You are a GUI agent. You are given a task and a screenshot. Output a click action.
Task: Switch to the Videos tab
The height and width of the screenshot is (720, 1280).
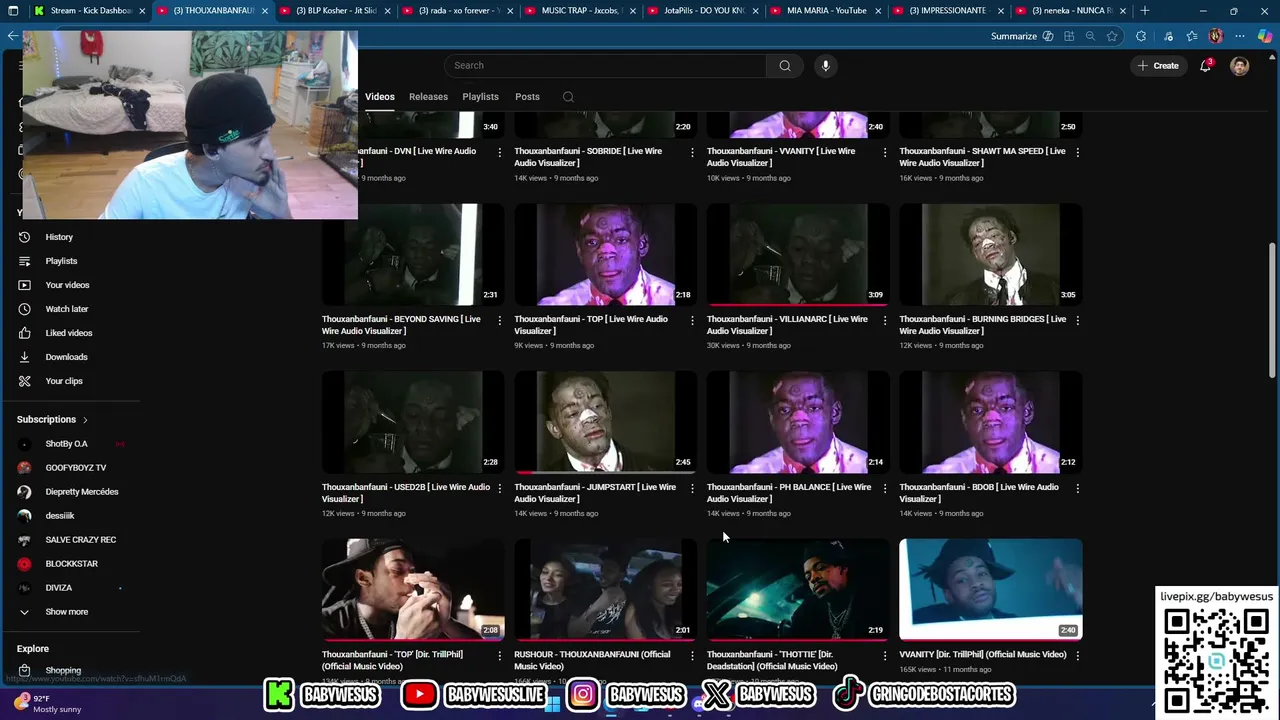(380, 97)
